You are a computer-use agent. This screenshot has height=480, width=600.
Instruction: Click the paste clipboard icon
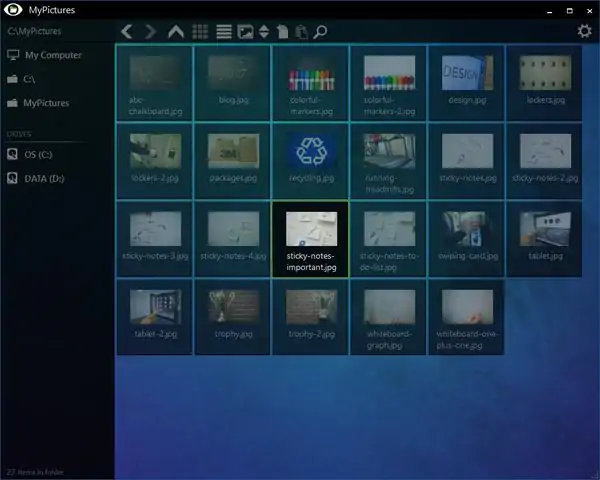302,32
